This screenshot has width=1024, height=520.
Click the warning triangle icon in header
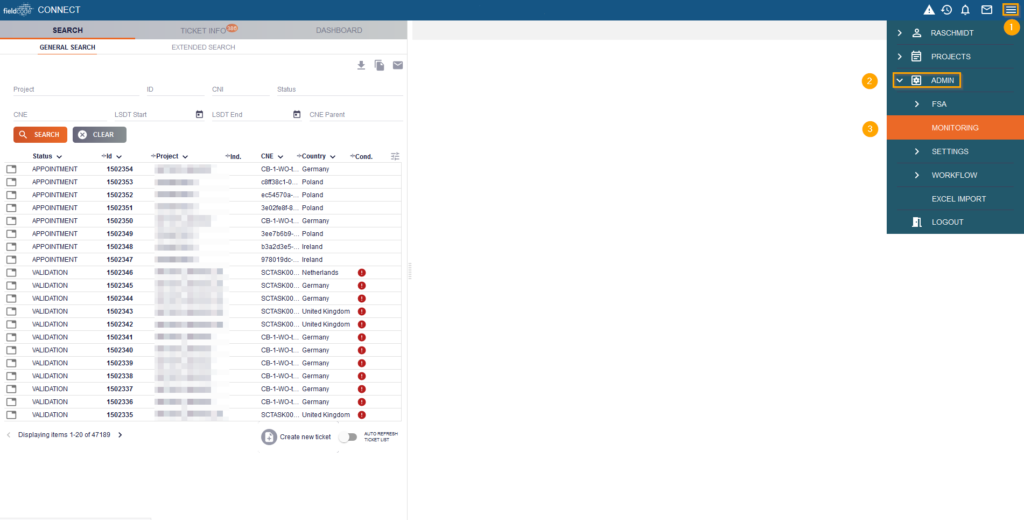point(929,10)
